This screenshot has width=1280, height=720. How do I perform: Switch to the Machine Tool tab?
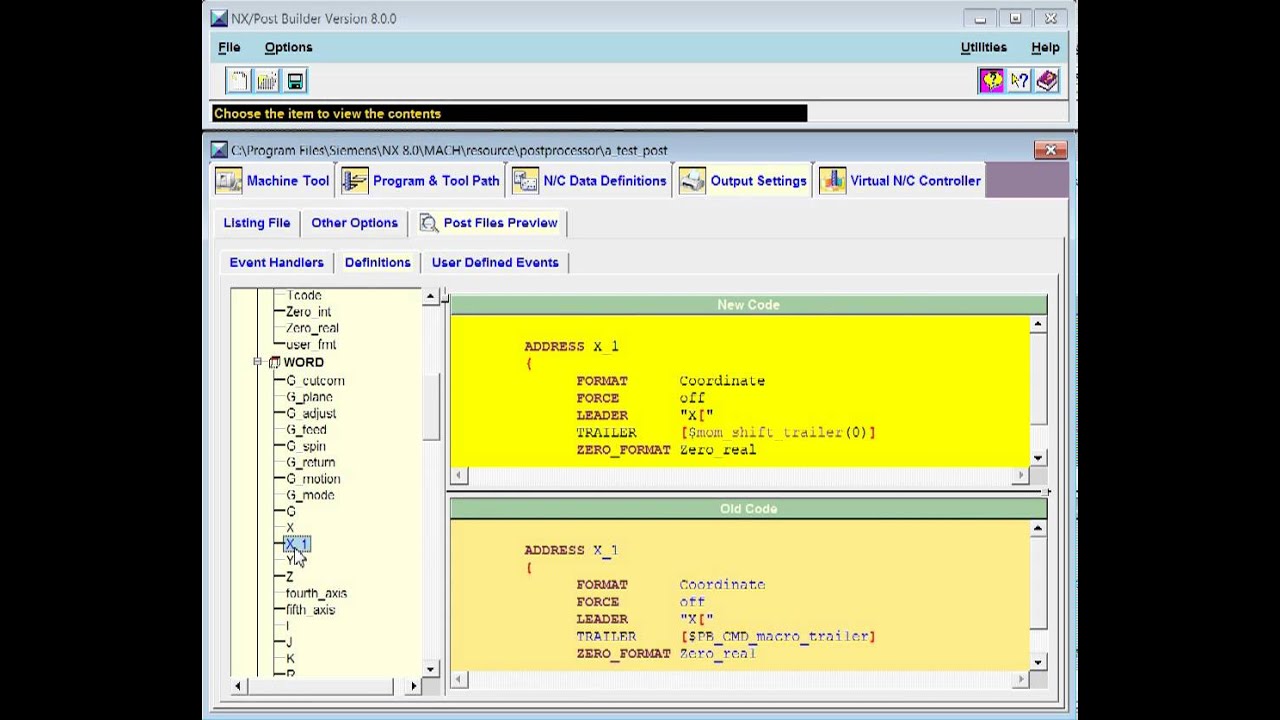273,181
